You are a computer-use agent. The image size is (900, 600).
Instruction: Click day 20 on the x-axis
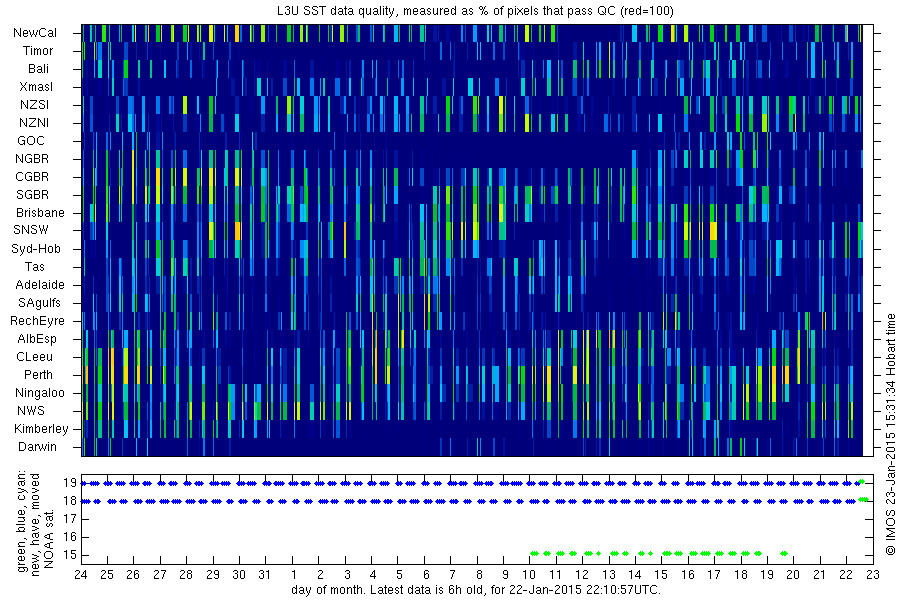click(x=793, y=575)
